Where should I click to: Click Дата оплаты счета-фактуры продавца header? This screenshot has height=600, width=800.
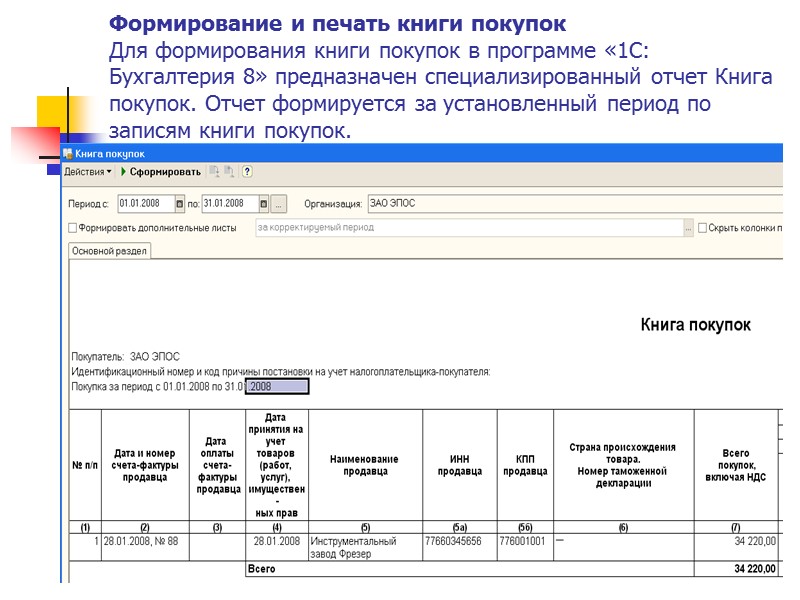coord(217,465)
